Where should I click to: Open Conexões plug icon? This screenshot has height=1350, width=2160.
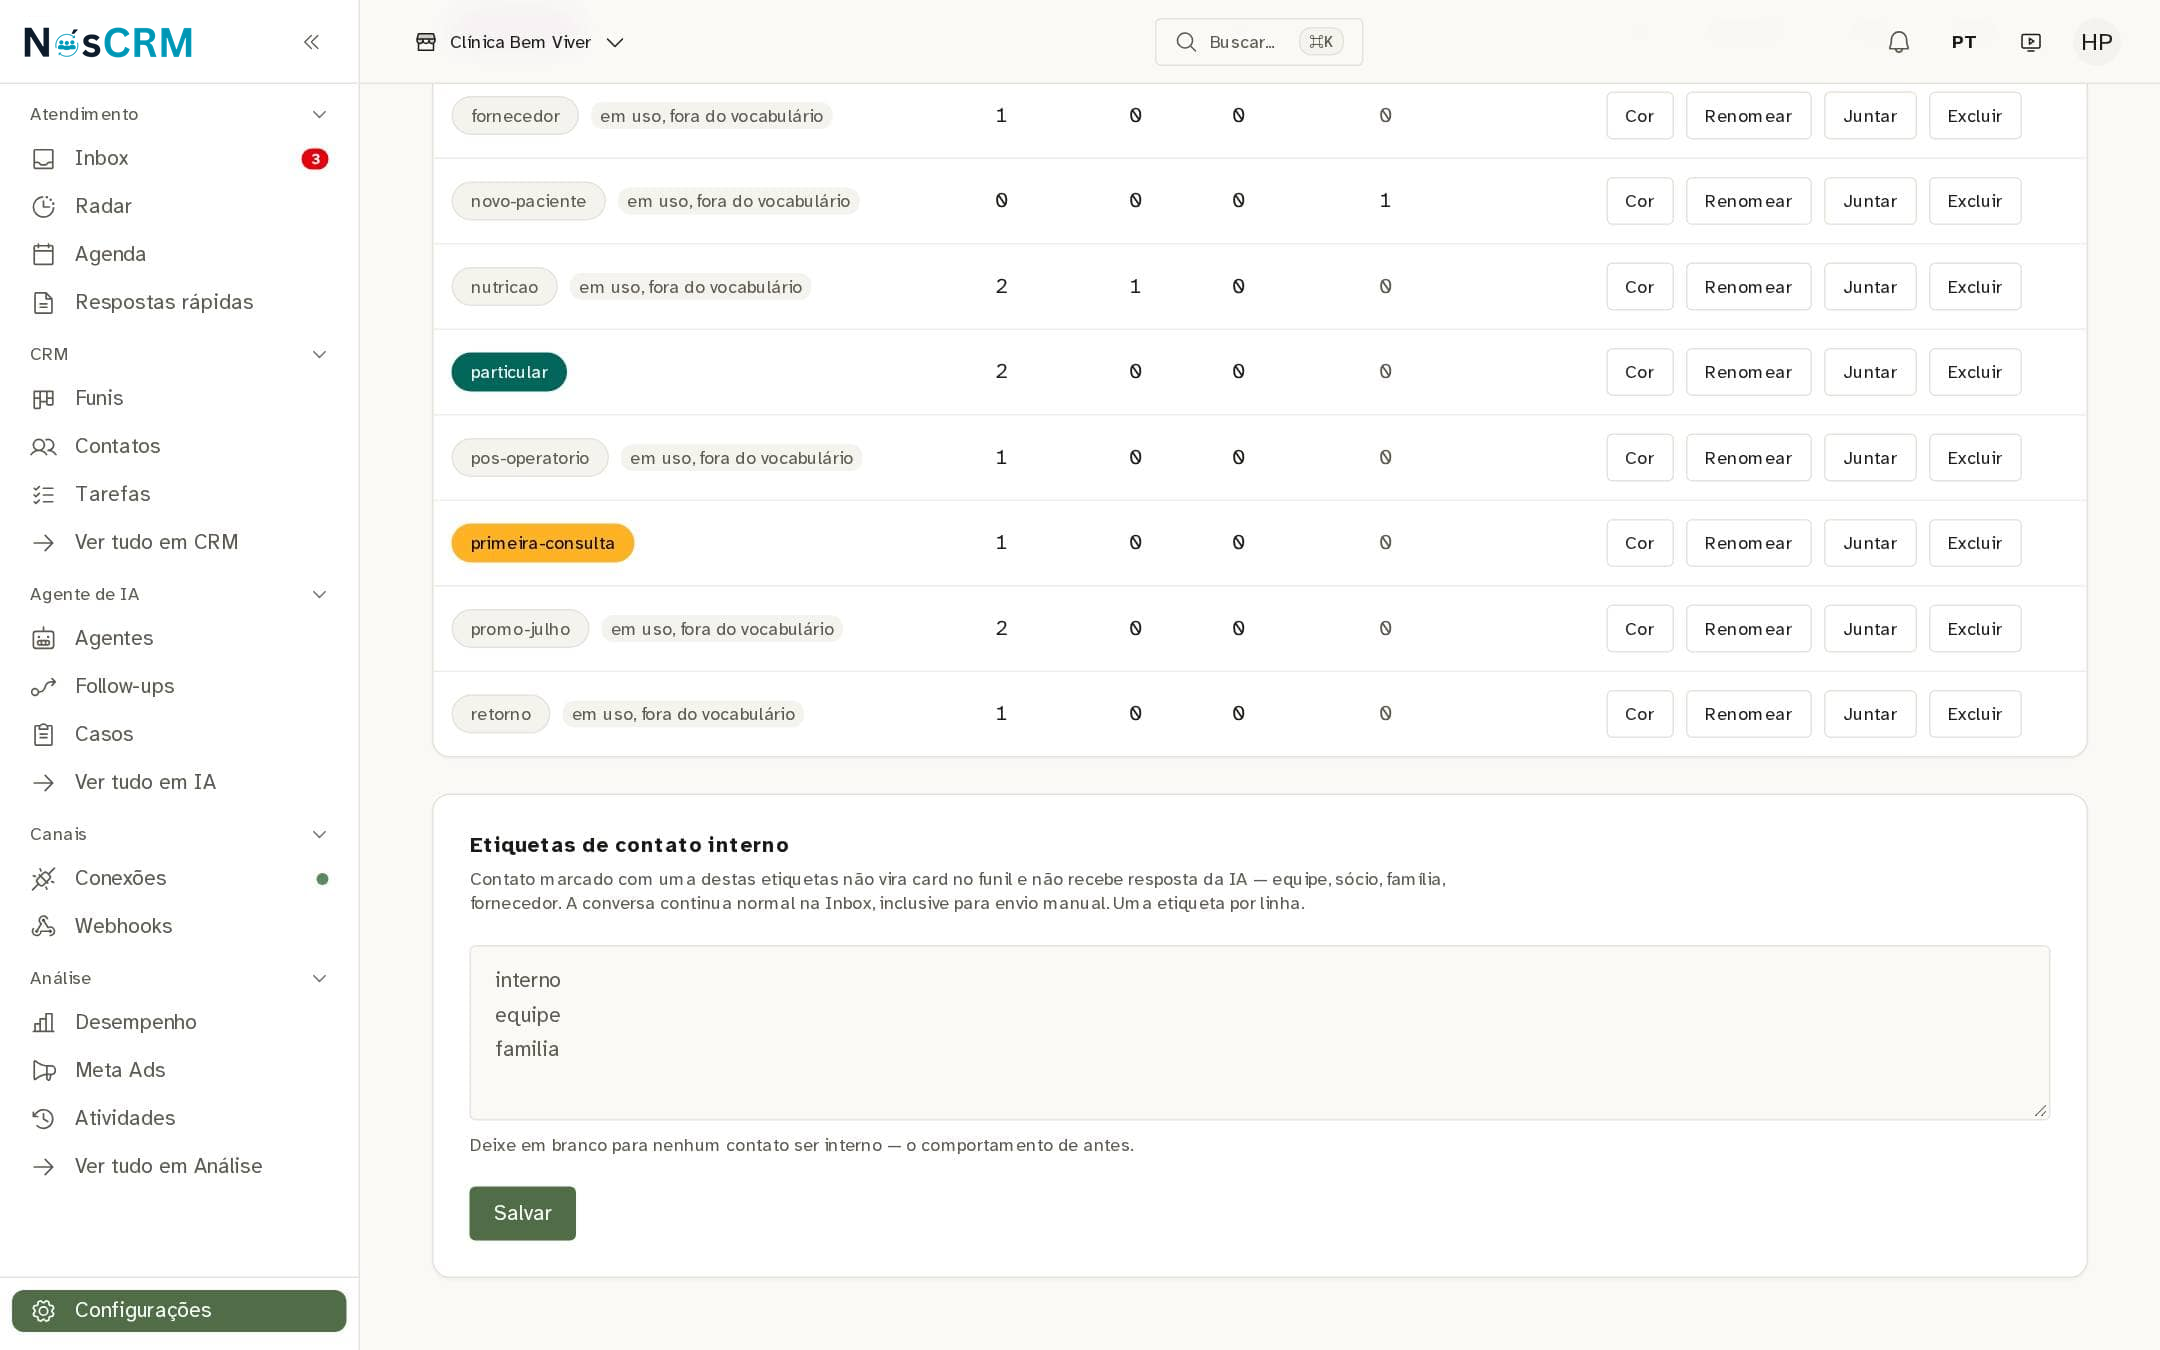[x=43, y=878]
